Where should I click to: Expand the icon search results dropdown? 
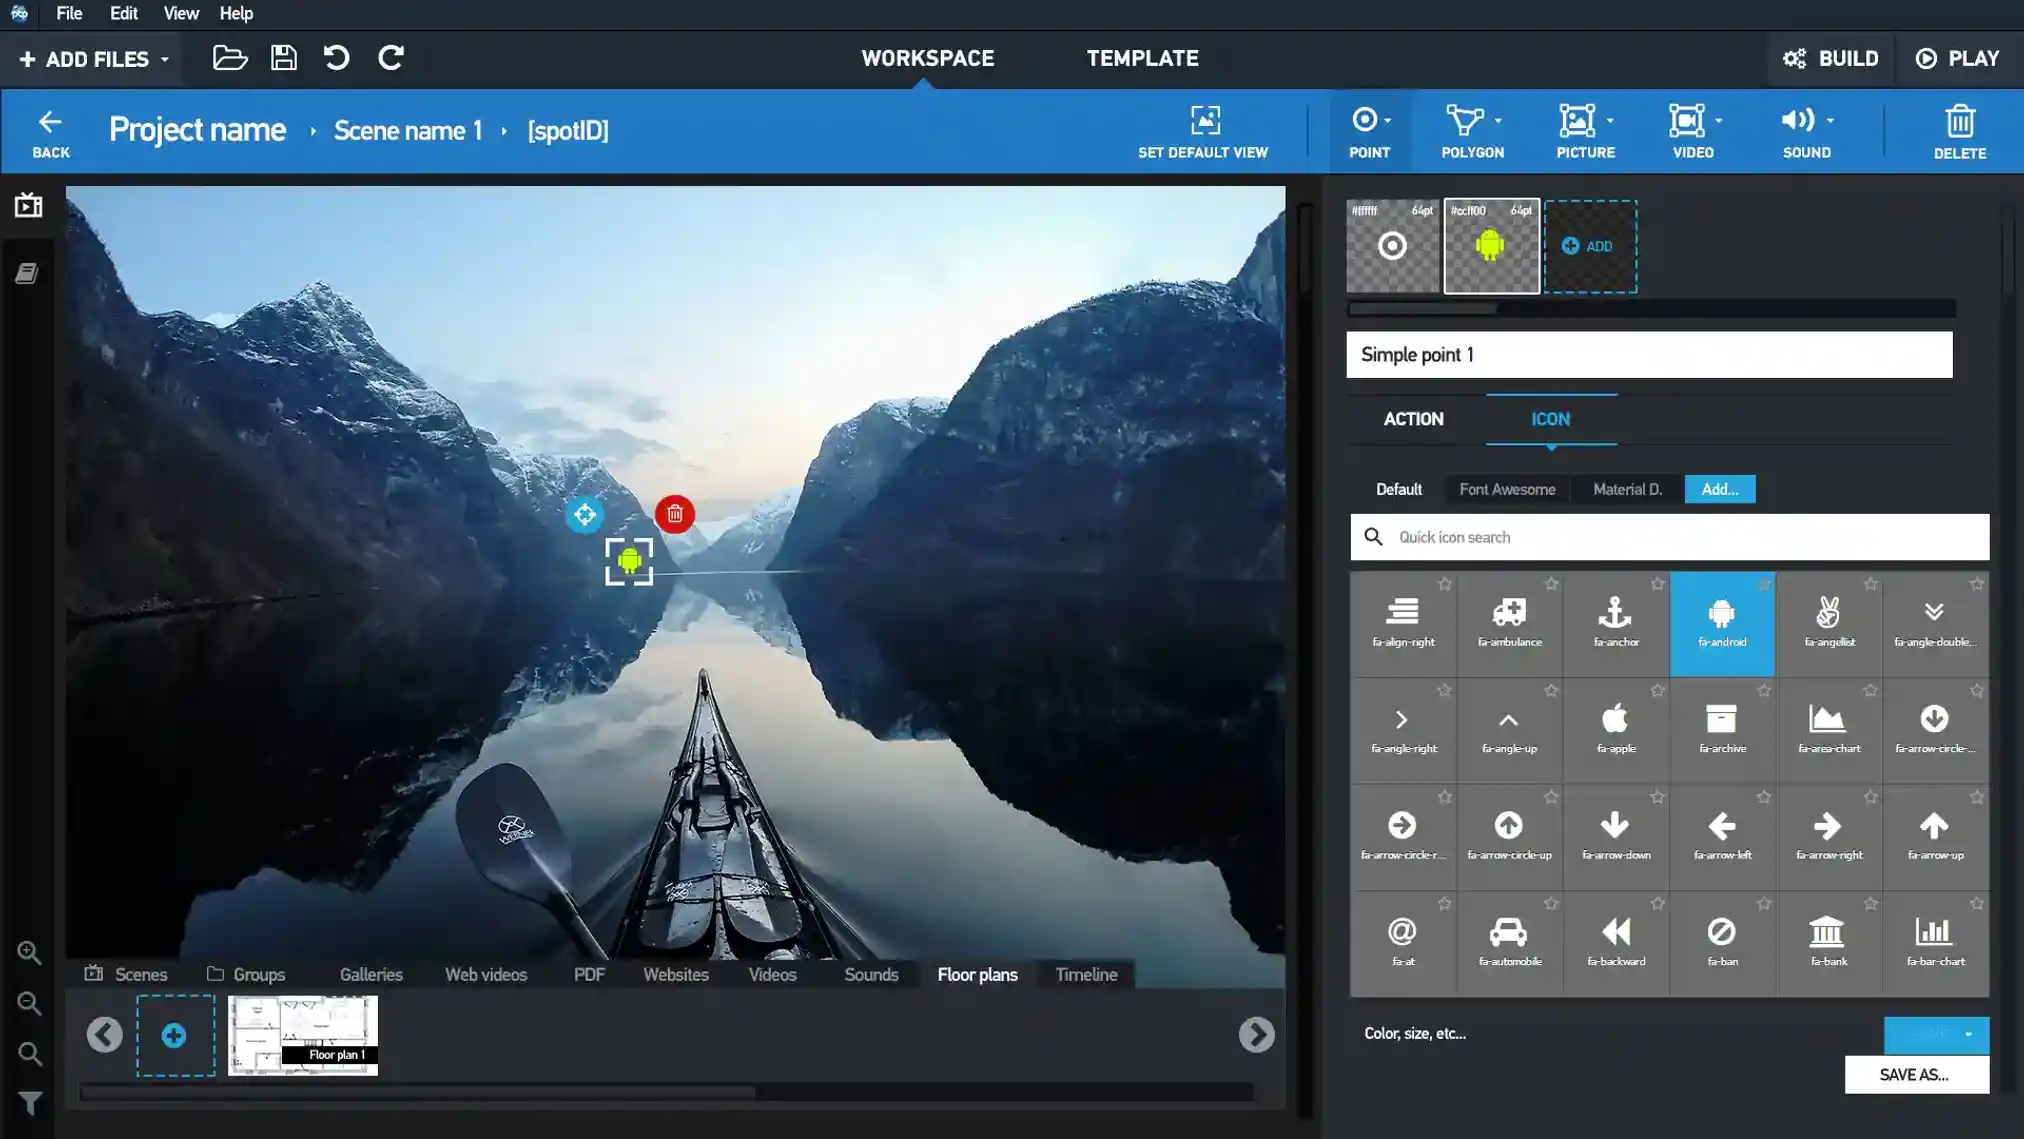(1668, 537)
